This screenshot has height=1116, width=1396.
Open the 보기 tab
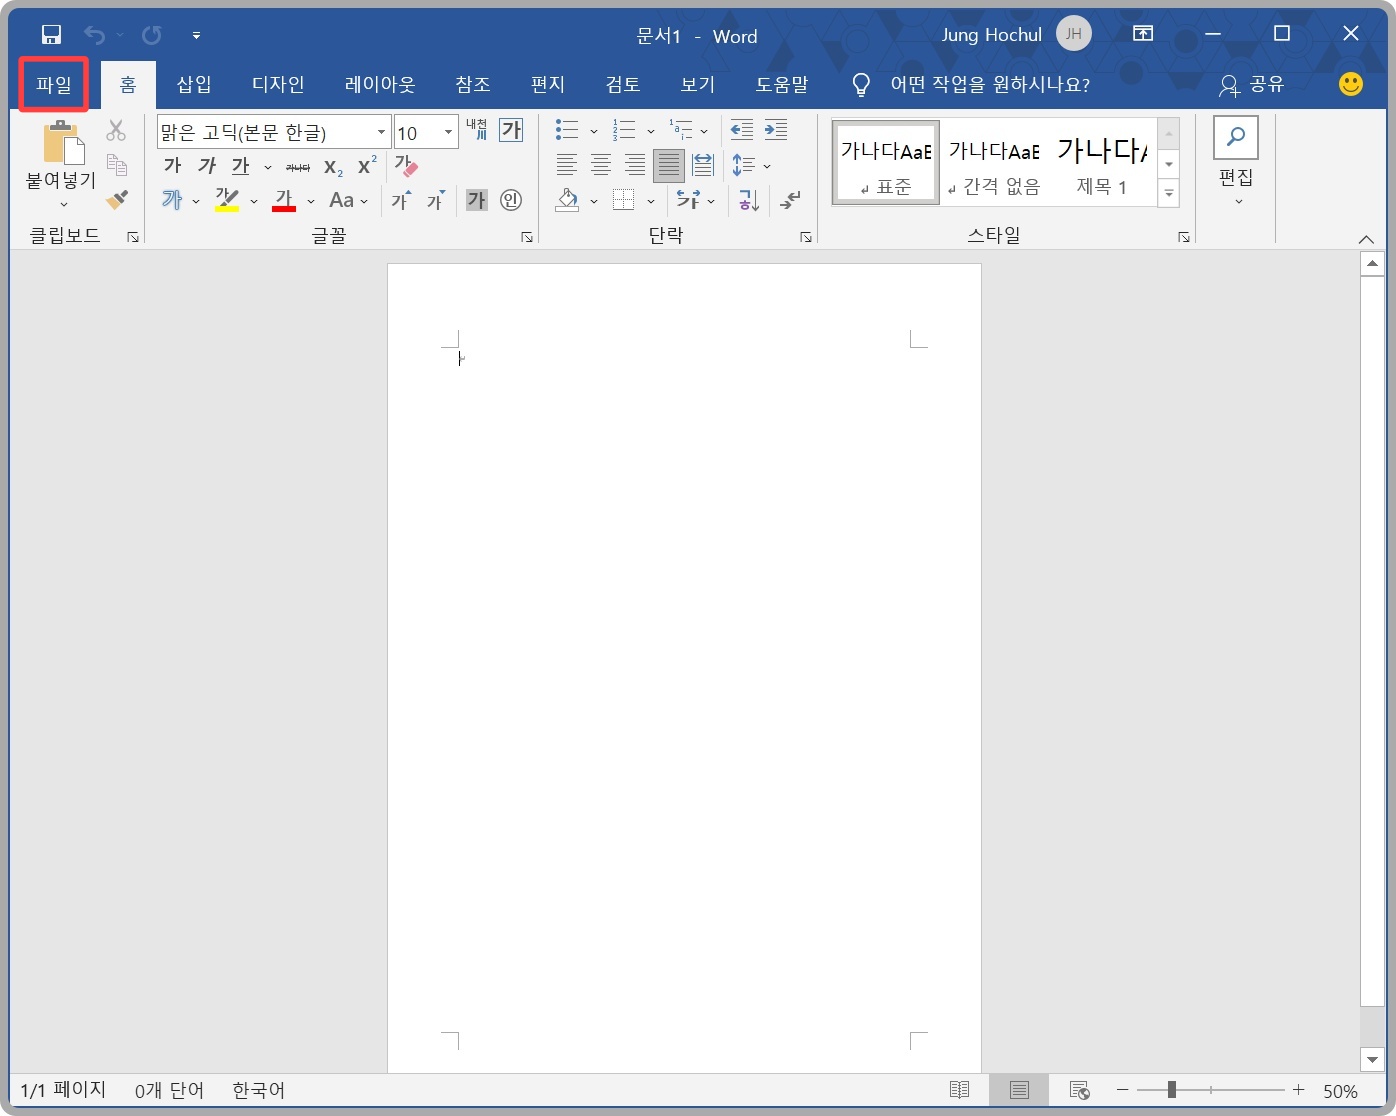click(x=698, y=84)
